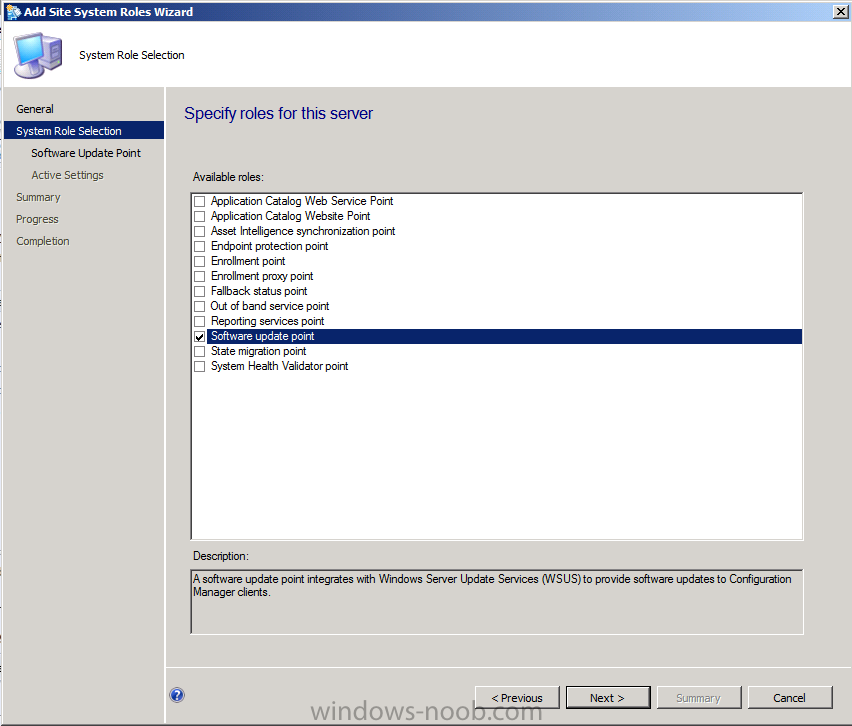The image size is (852, 726).
Task: Check the State migration point checkbox
Action: tap(199, 352)
